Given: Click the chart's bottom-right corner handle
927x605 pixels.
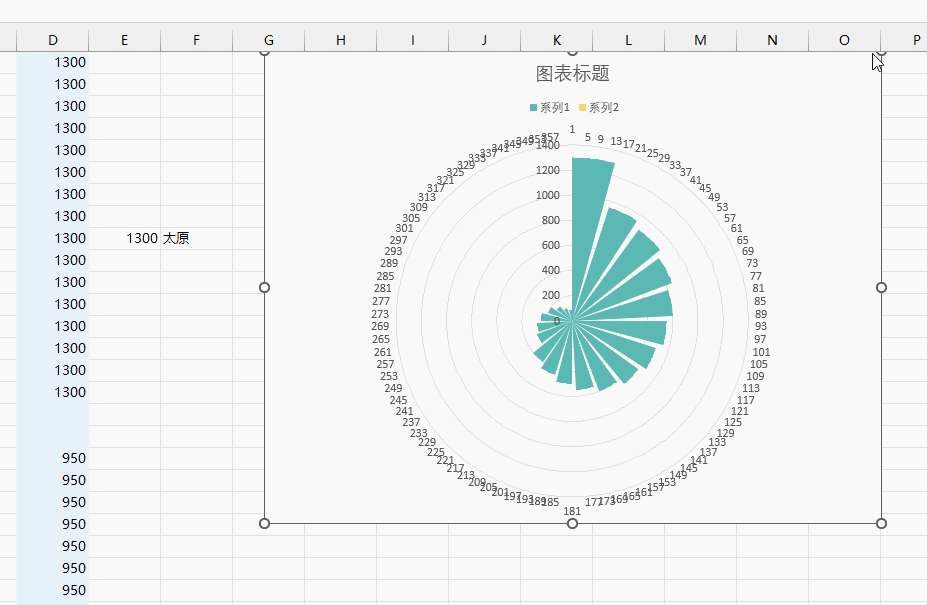Looking at the screenshot, I should click(881, 523).
